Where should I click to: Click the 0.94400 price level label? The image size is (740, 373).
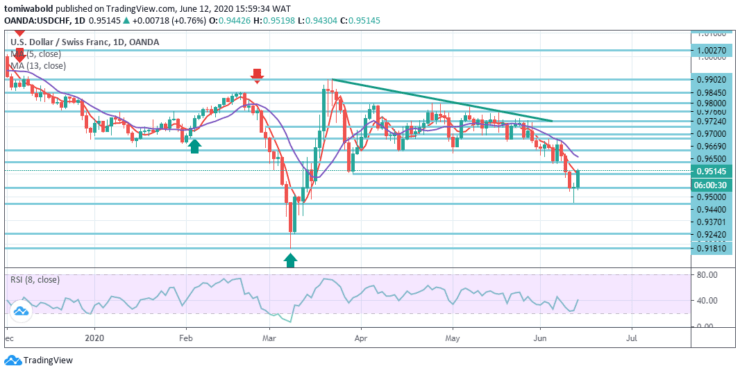tap(713, 209)
